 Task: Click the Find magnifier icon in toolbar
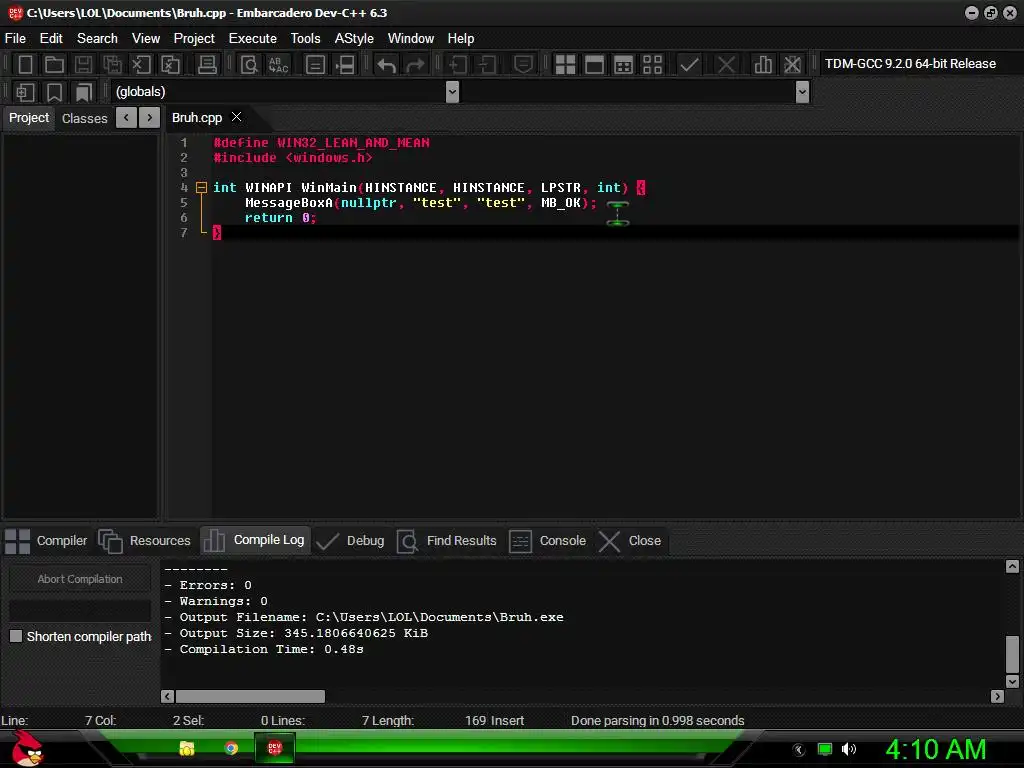click(249, 65)
